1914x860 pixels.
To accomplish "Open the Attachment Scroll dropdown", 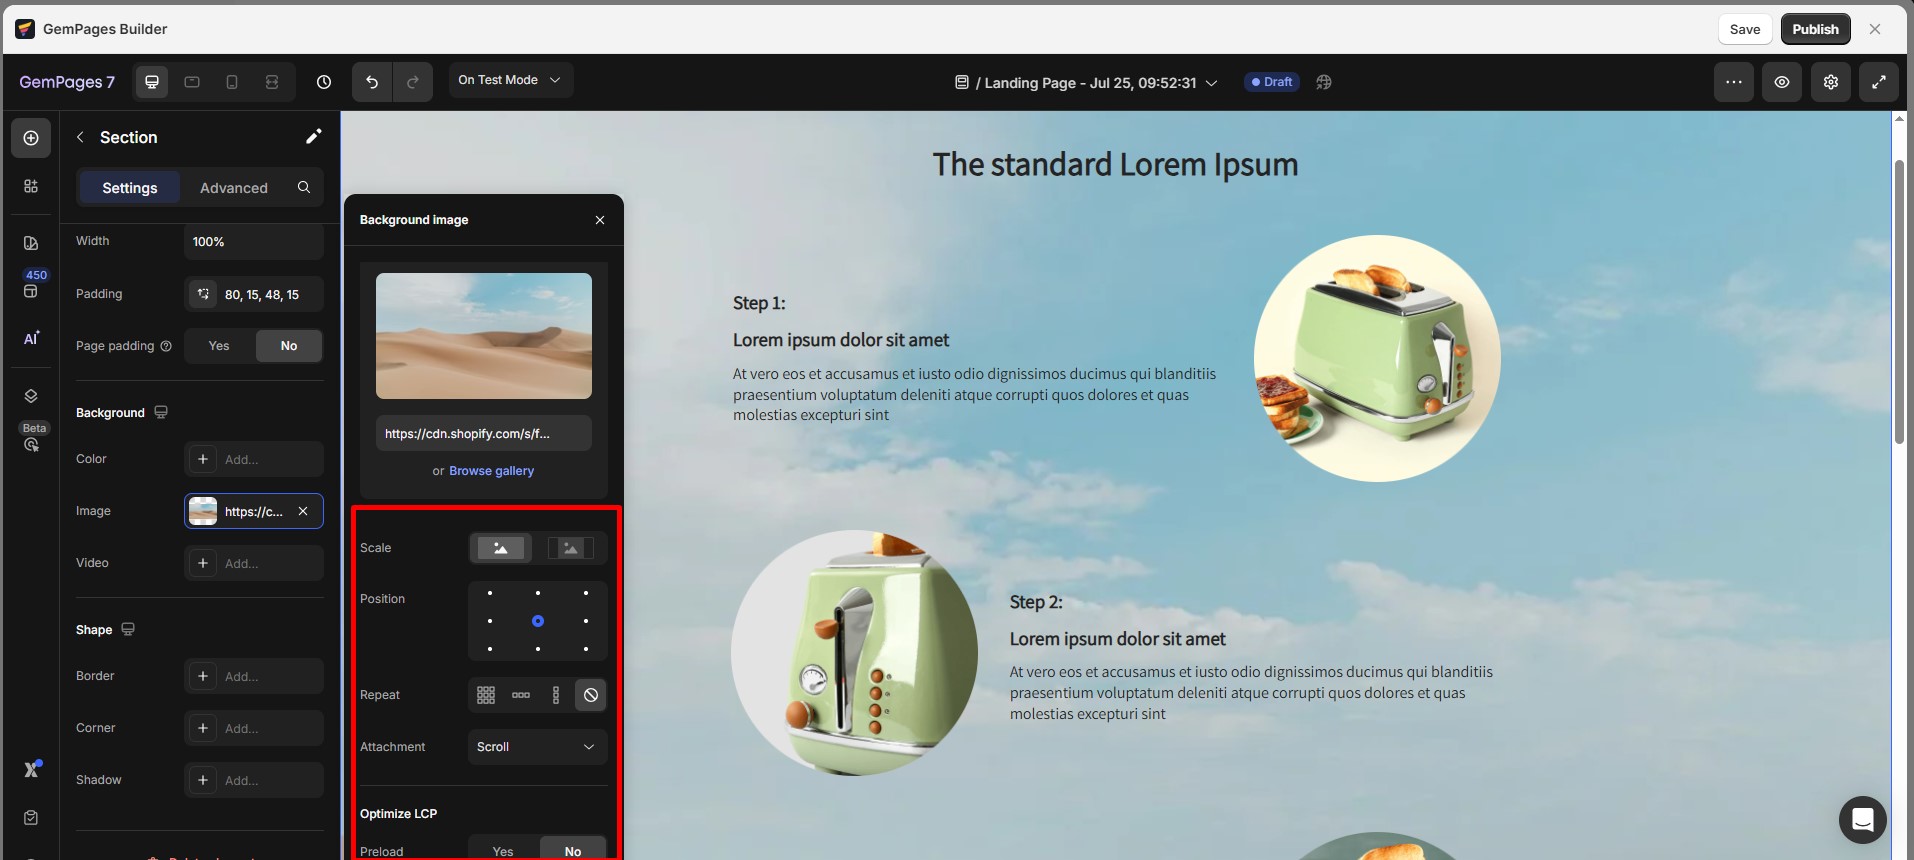I will tap(538, 747).
